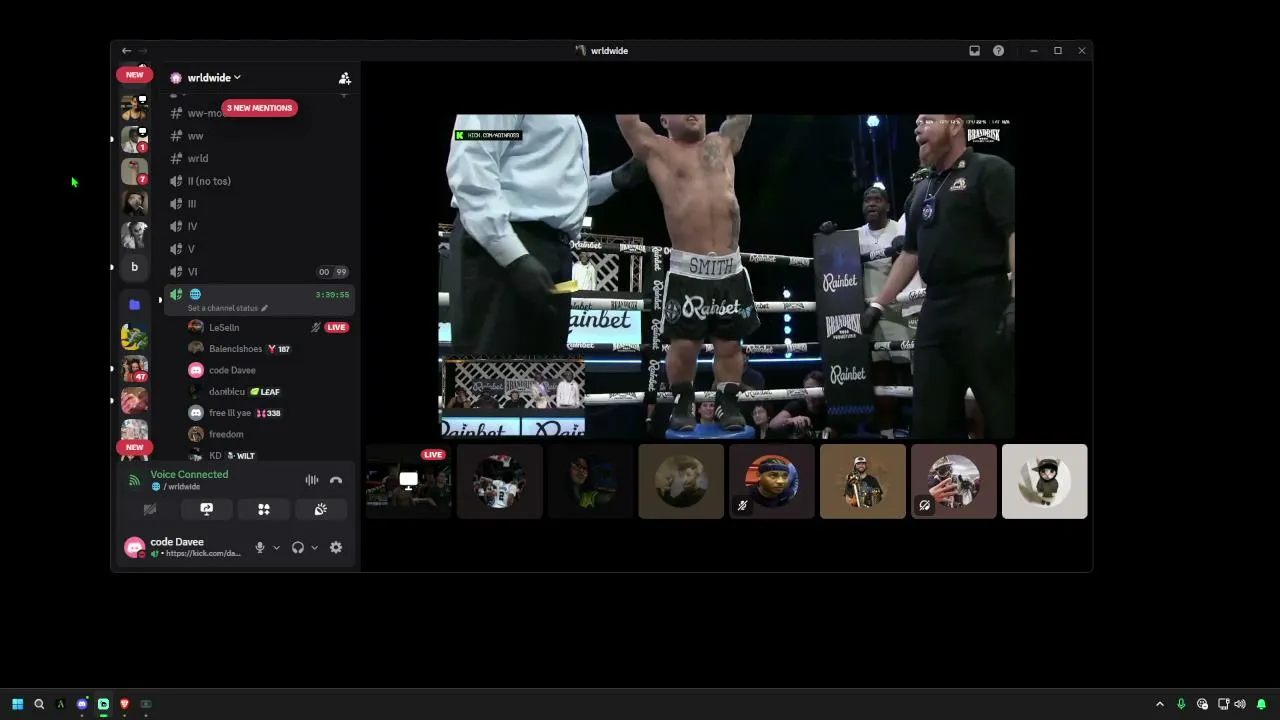Open the ww text channel

click(x=258, y=136)
